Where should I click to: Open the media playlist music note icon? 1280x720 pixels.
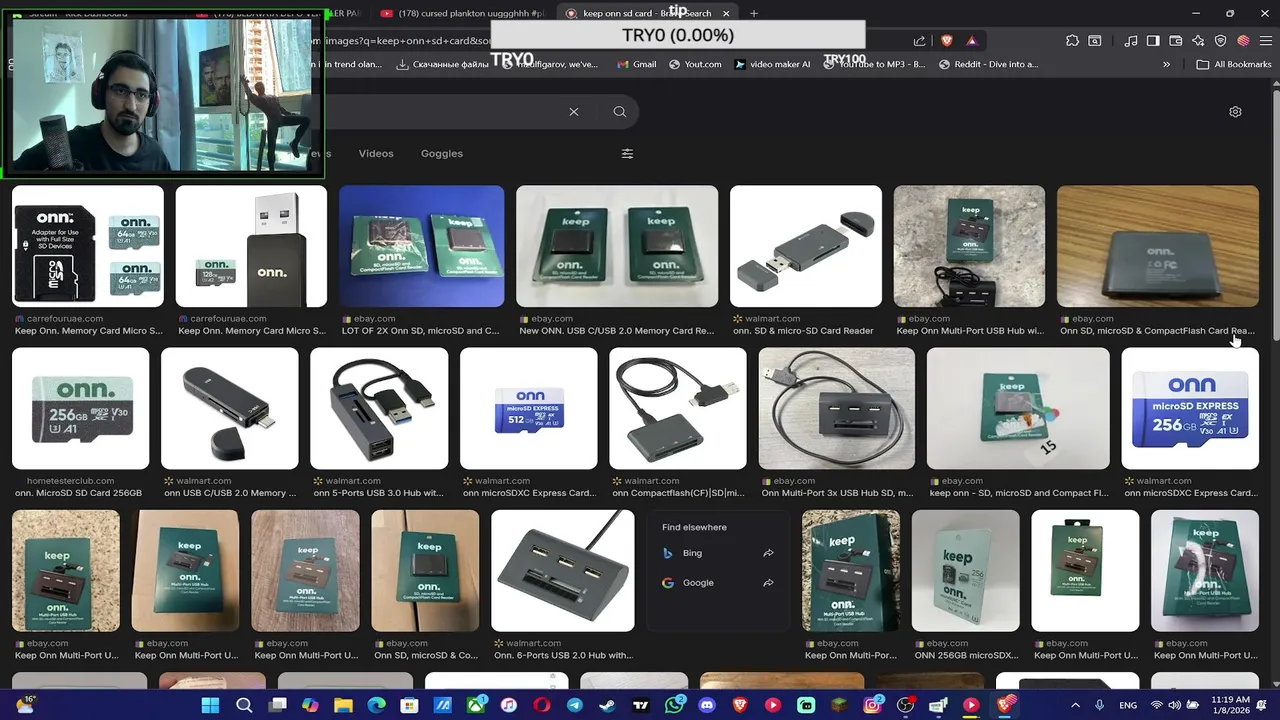coord(1131,41)
